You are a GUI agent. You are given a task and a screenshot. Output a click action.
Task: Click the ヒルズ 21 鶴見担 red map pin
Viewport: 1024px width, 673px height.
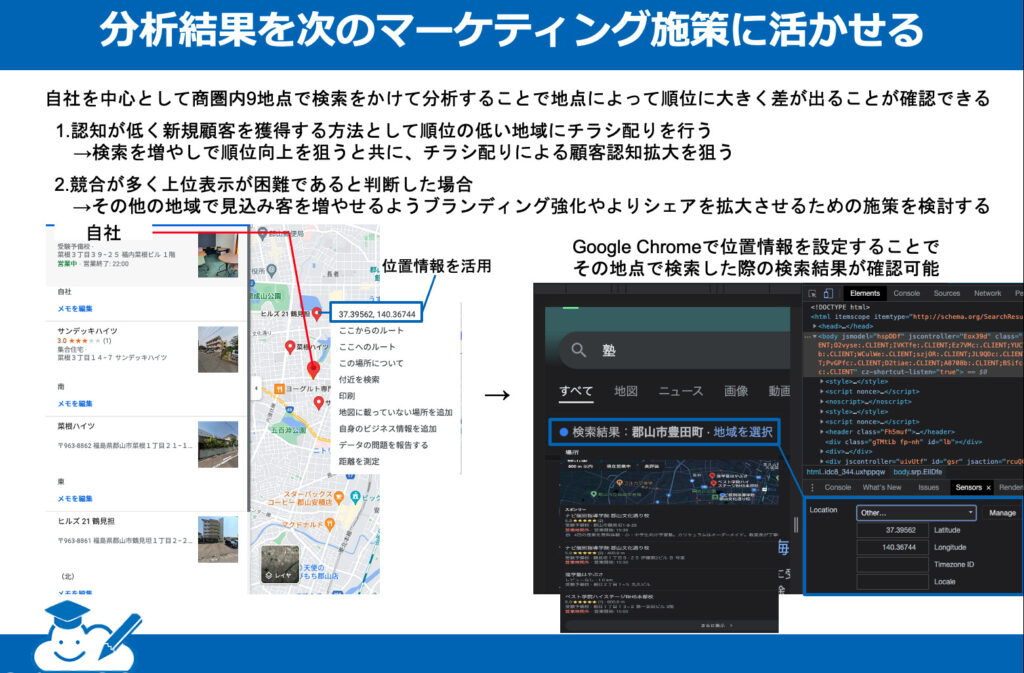click(317, 314)
